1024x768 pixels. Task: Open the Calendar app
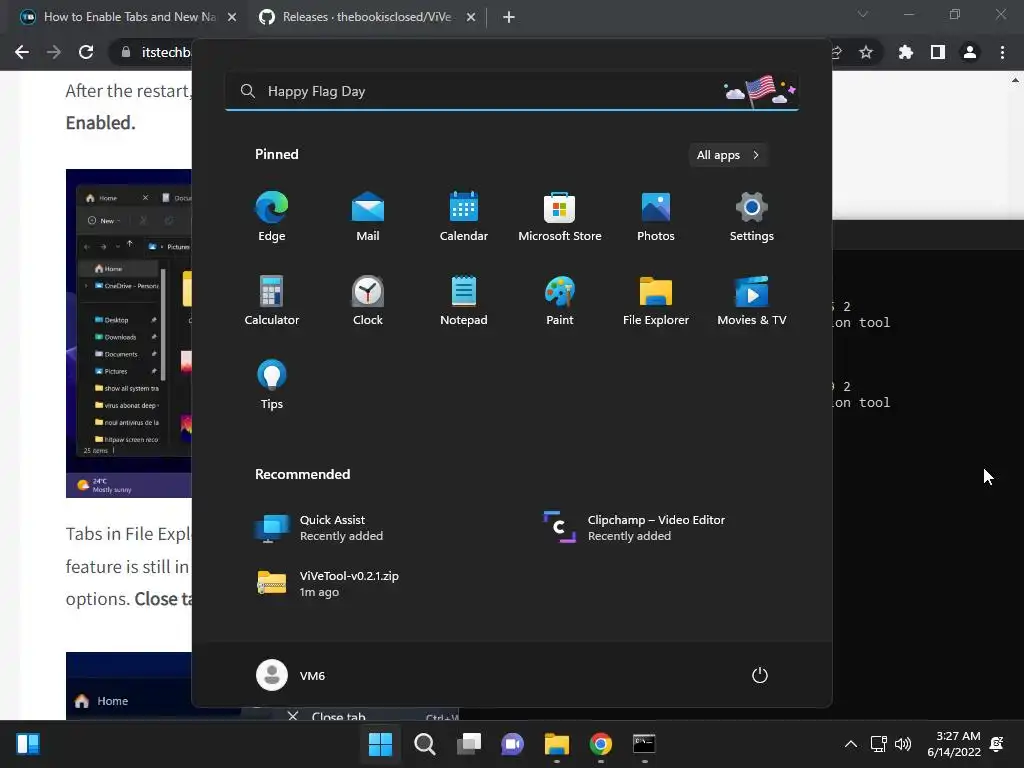pos(464,216)
